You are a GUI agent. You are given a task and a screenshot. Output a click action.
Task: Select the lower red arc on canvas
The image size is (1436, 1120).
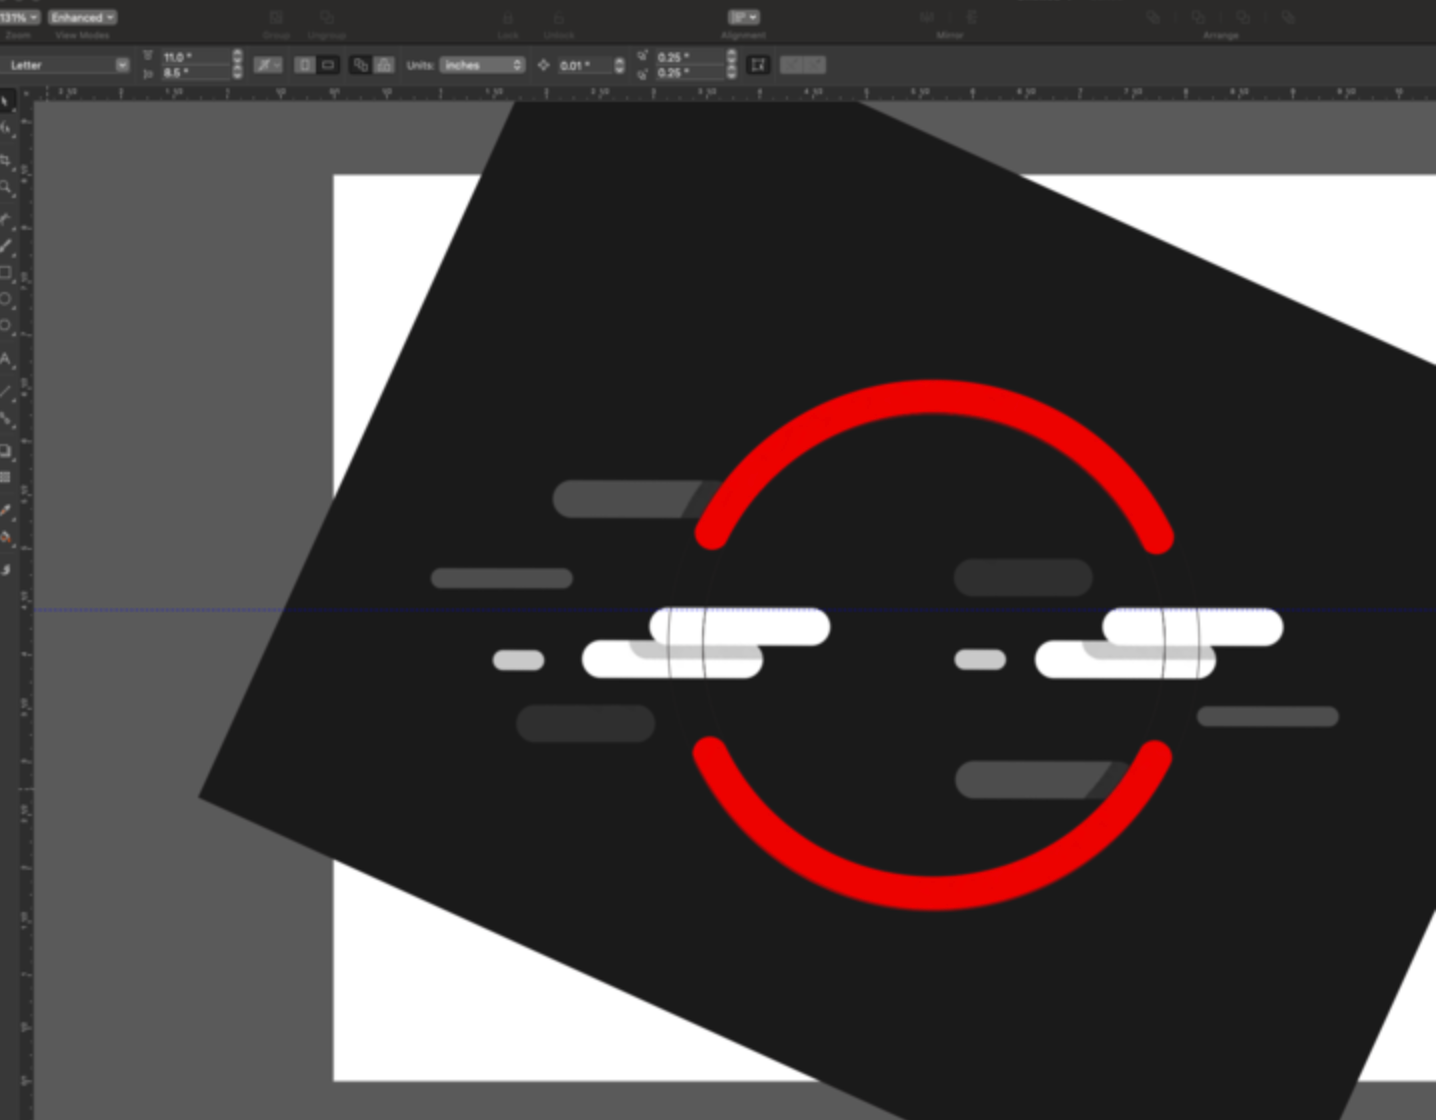[x=933, y=893]
